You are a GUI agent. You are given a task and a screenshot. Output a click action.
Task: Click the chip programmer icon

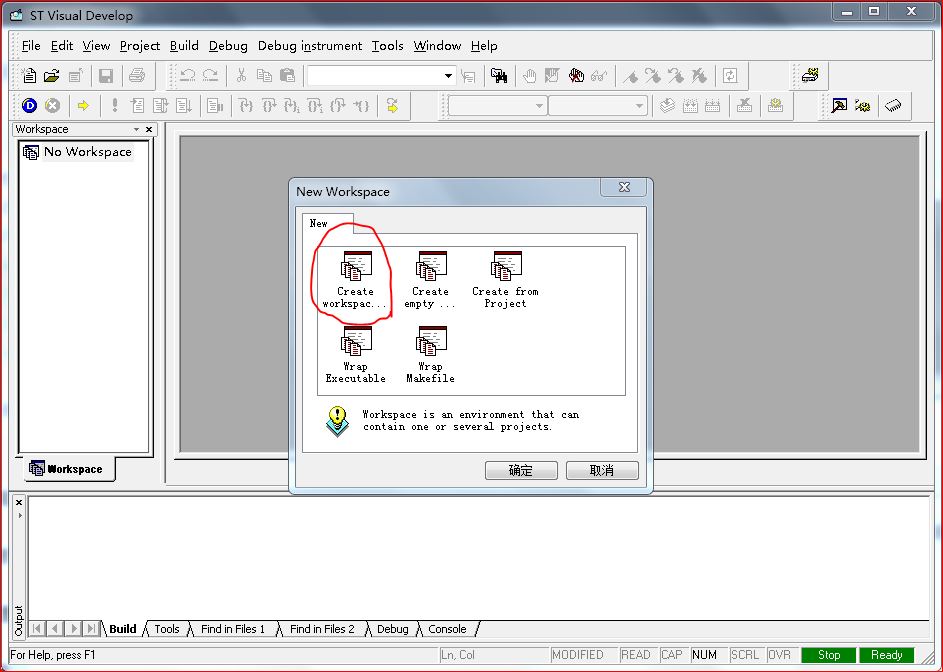pos(893,106)
